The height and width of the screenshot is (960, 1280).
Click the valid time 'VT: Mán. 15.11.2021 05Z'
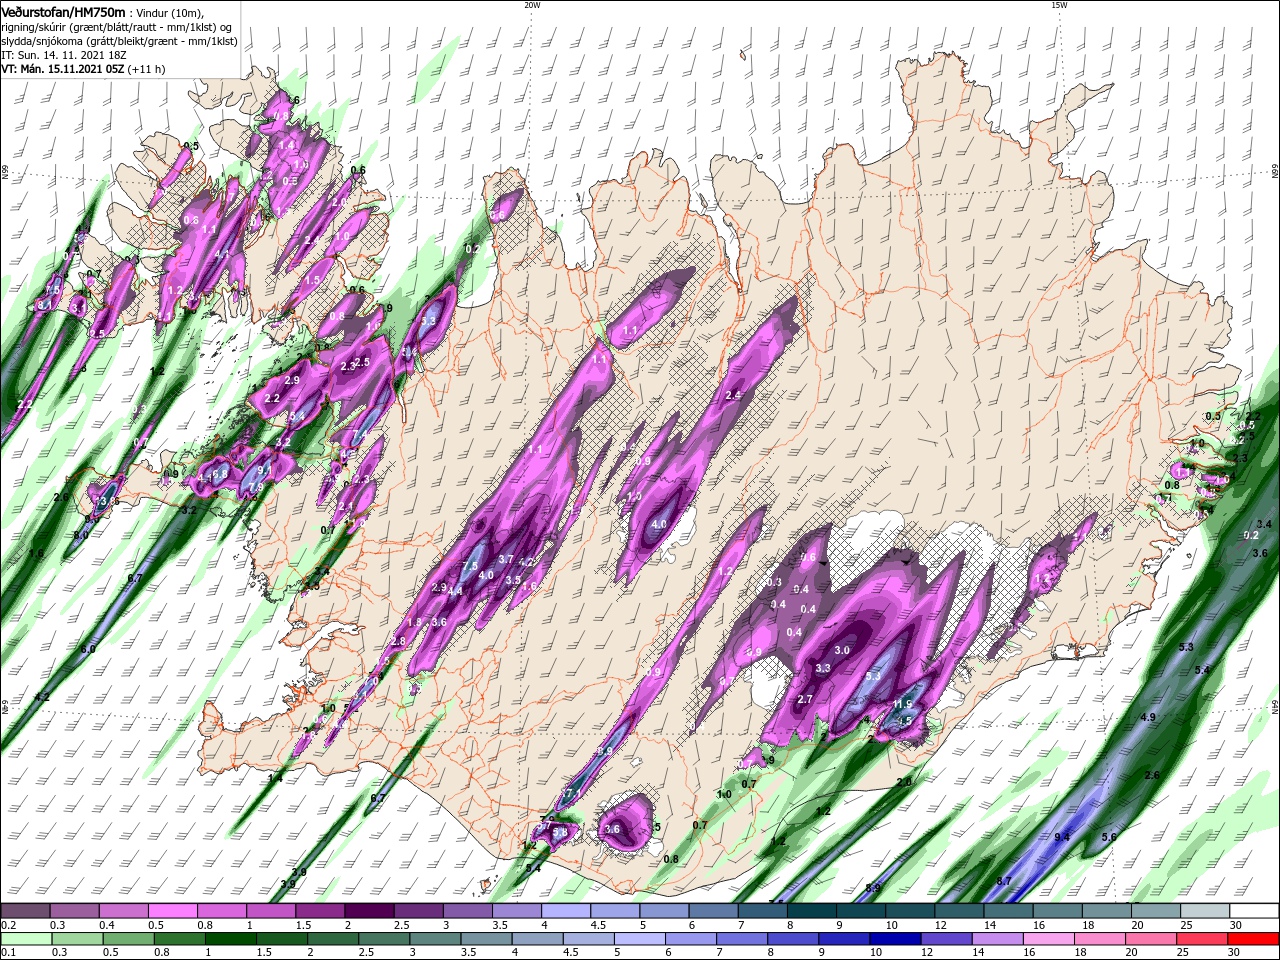tap(62, 69)
